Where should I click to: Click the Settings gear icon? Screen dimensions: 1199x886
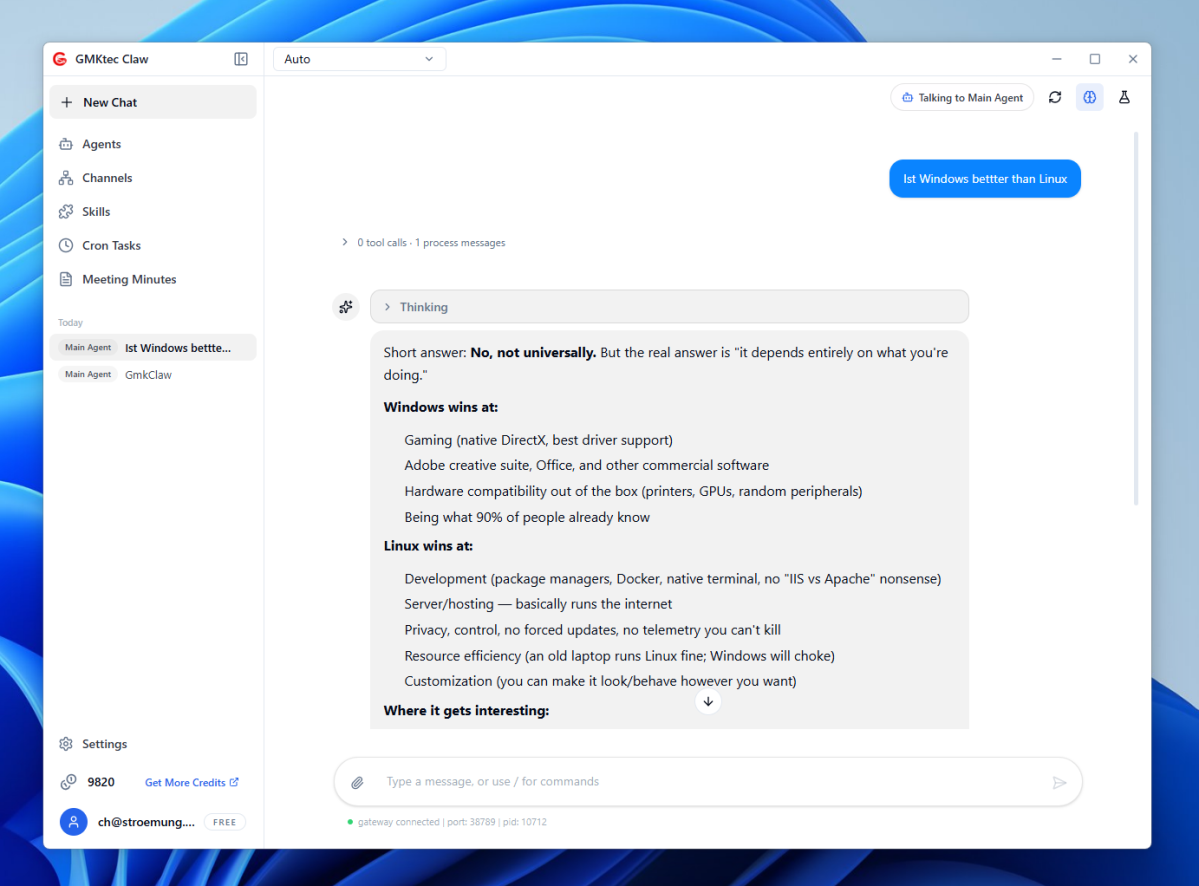66,744
